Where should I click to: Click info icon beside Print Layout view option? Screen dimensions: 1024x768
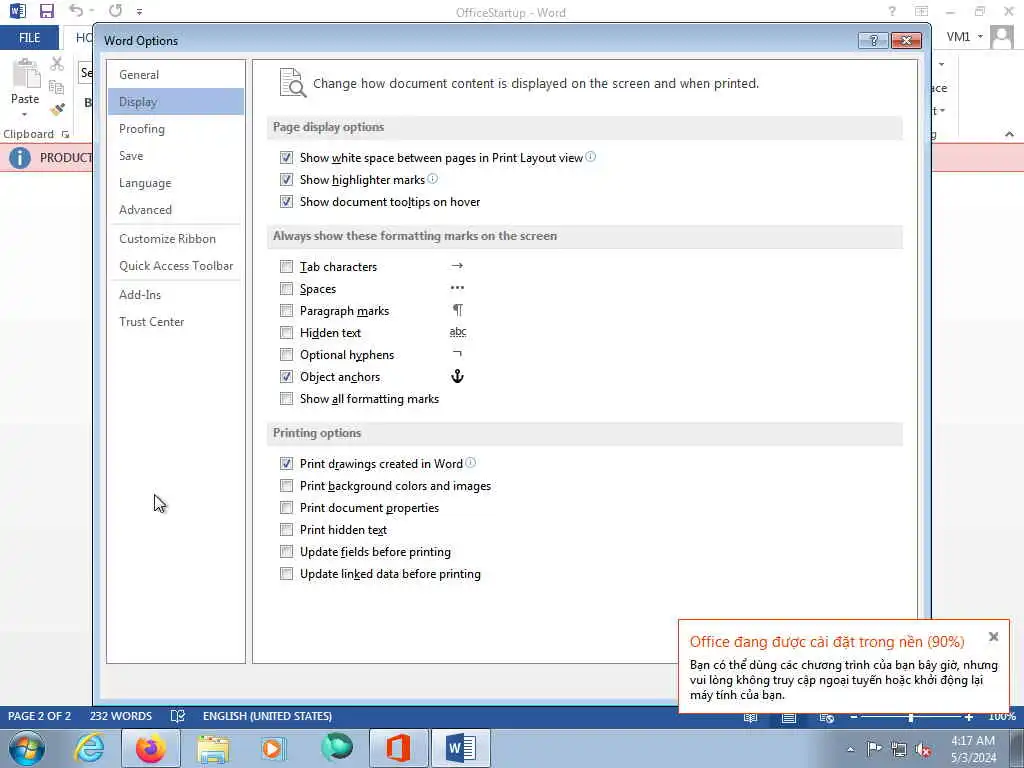point(590,156)
